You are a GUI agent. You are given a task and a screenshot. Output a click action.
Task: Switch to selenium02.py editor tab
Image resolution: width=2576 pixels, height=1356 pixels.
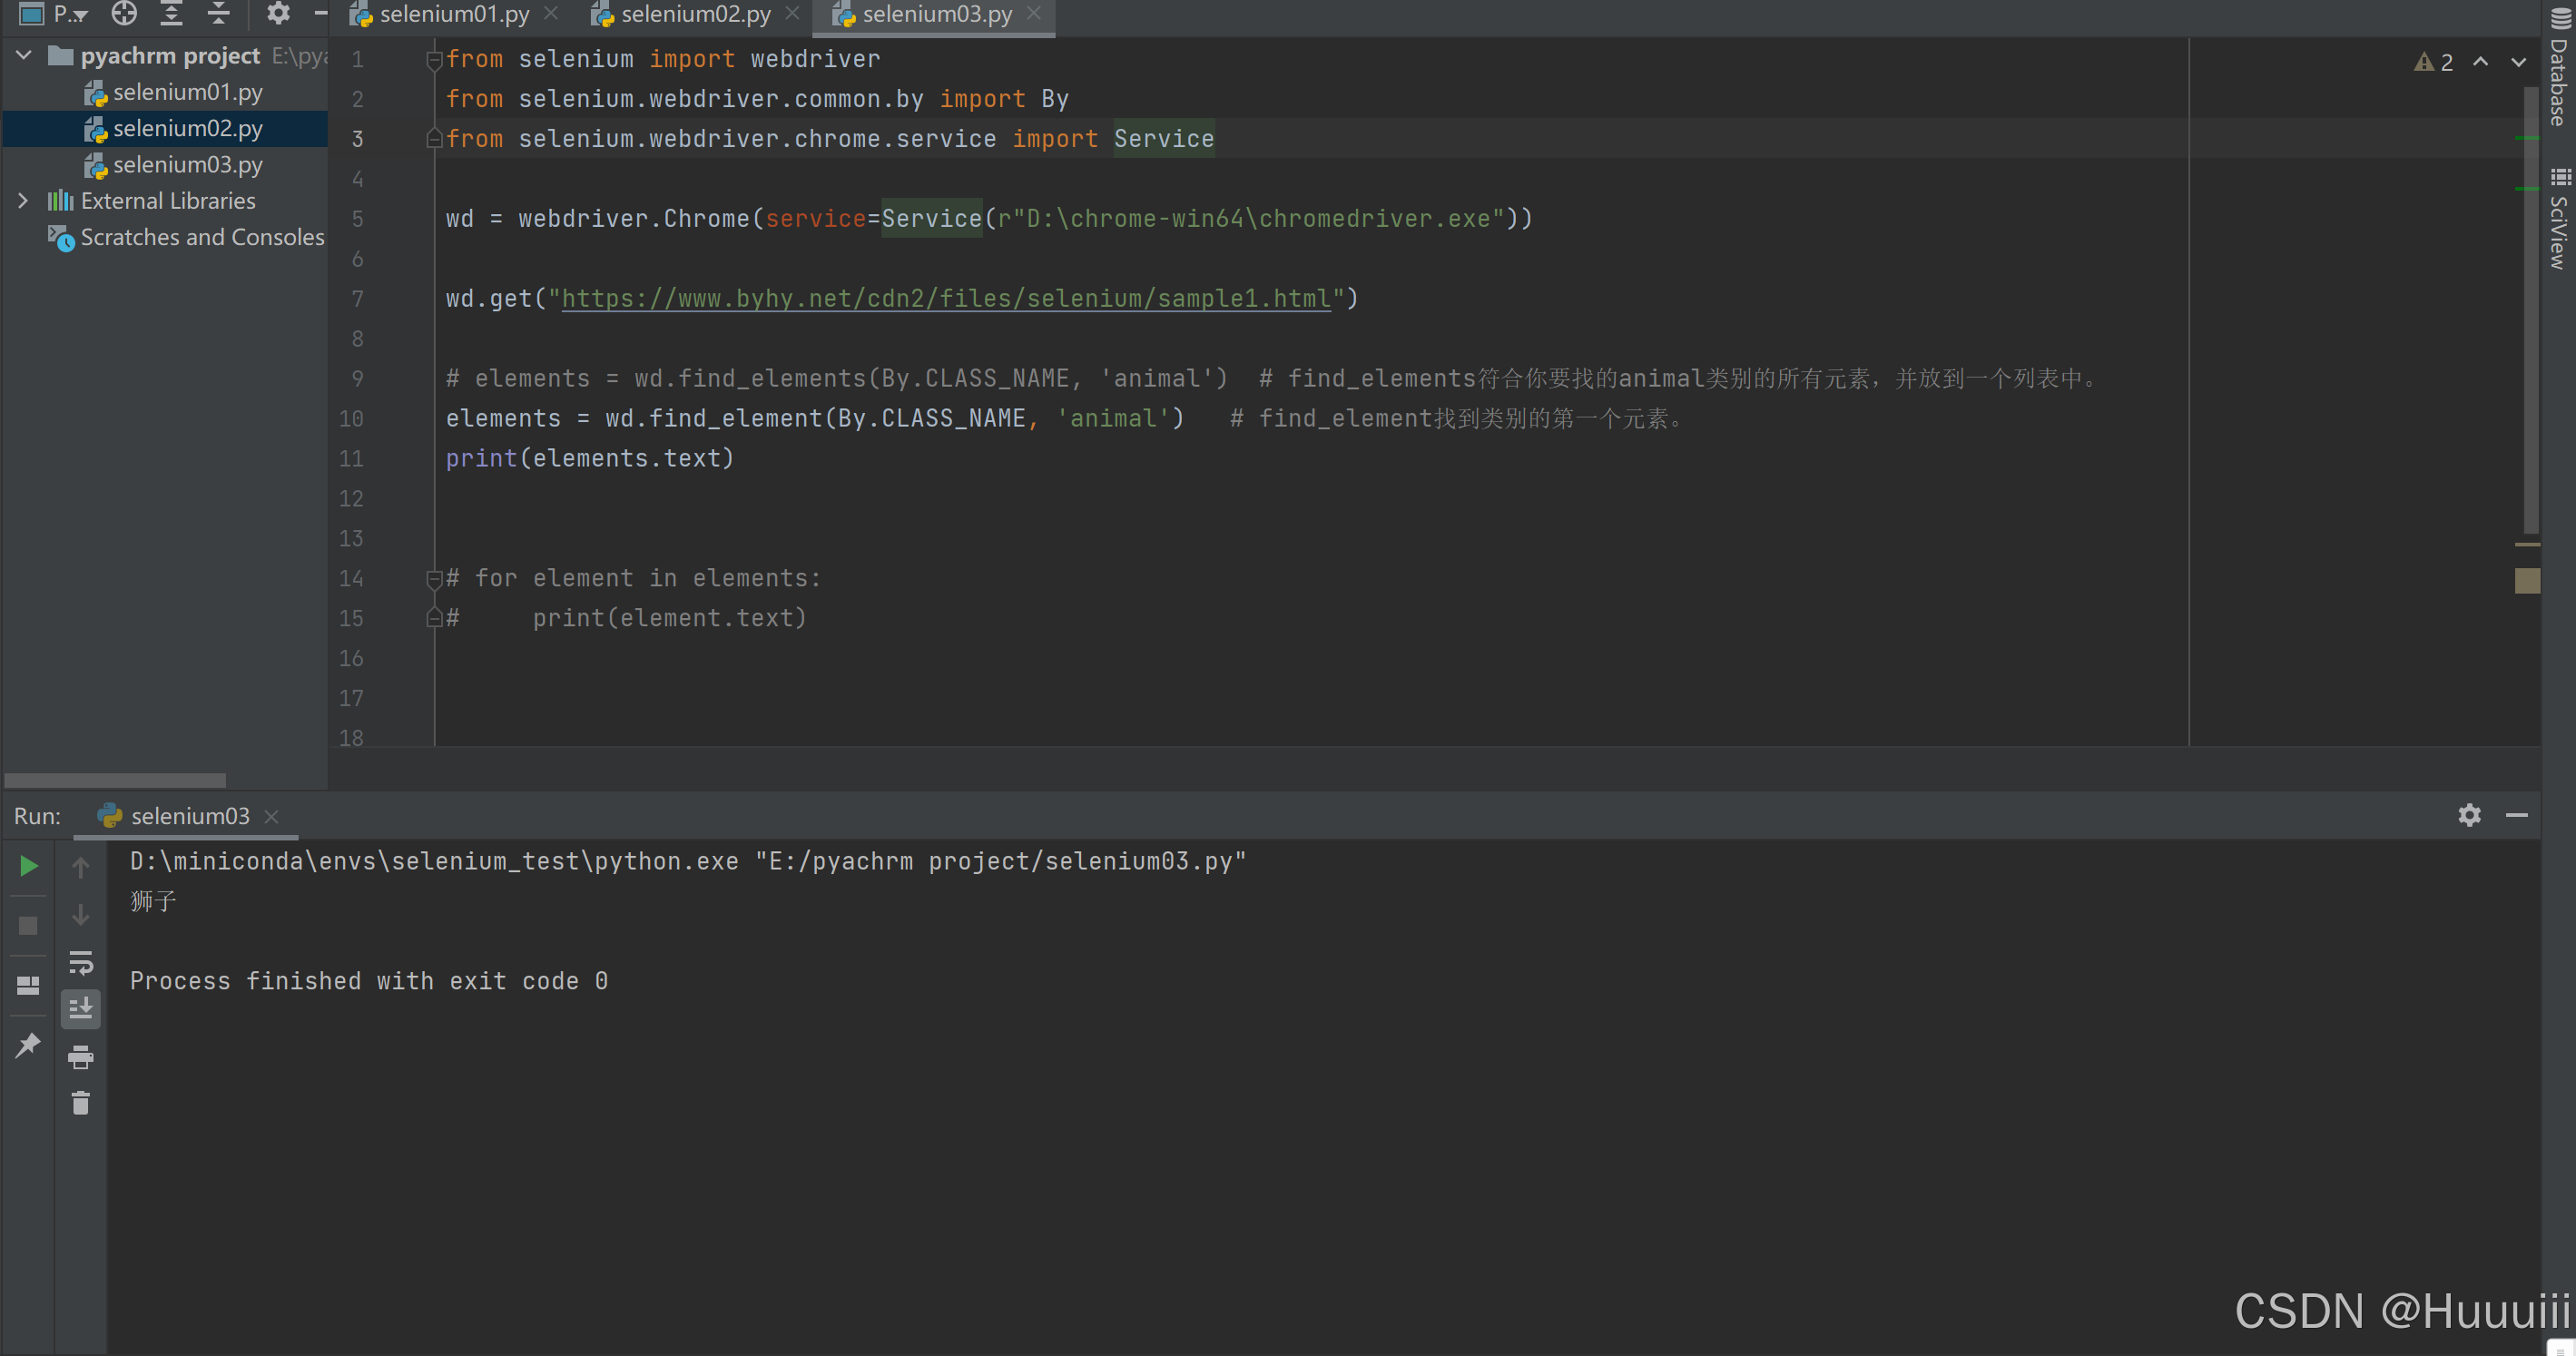pos(695,14)
